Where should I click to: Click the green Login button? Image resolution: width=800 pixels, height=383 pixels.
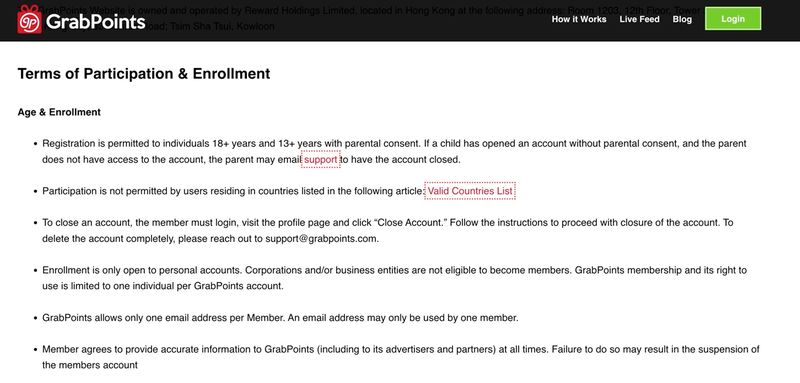tap(733, 19)
